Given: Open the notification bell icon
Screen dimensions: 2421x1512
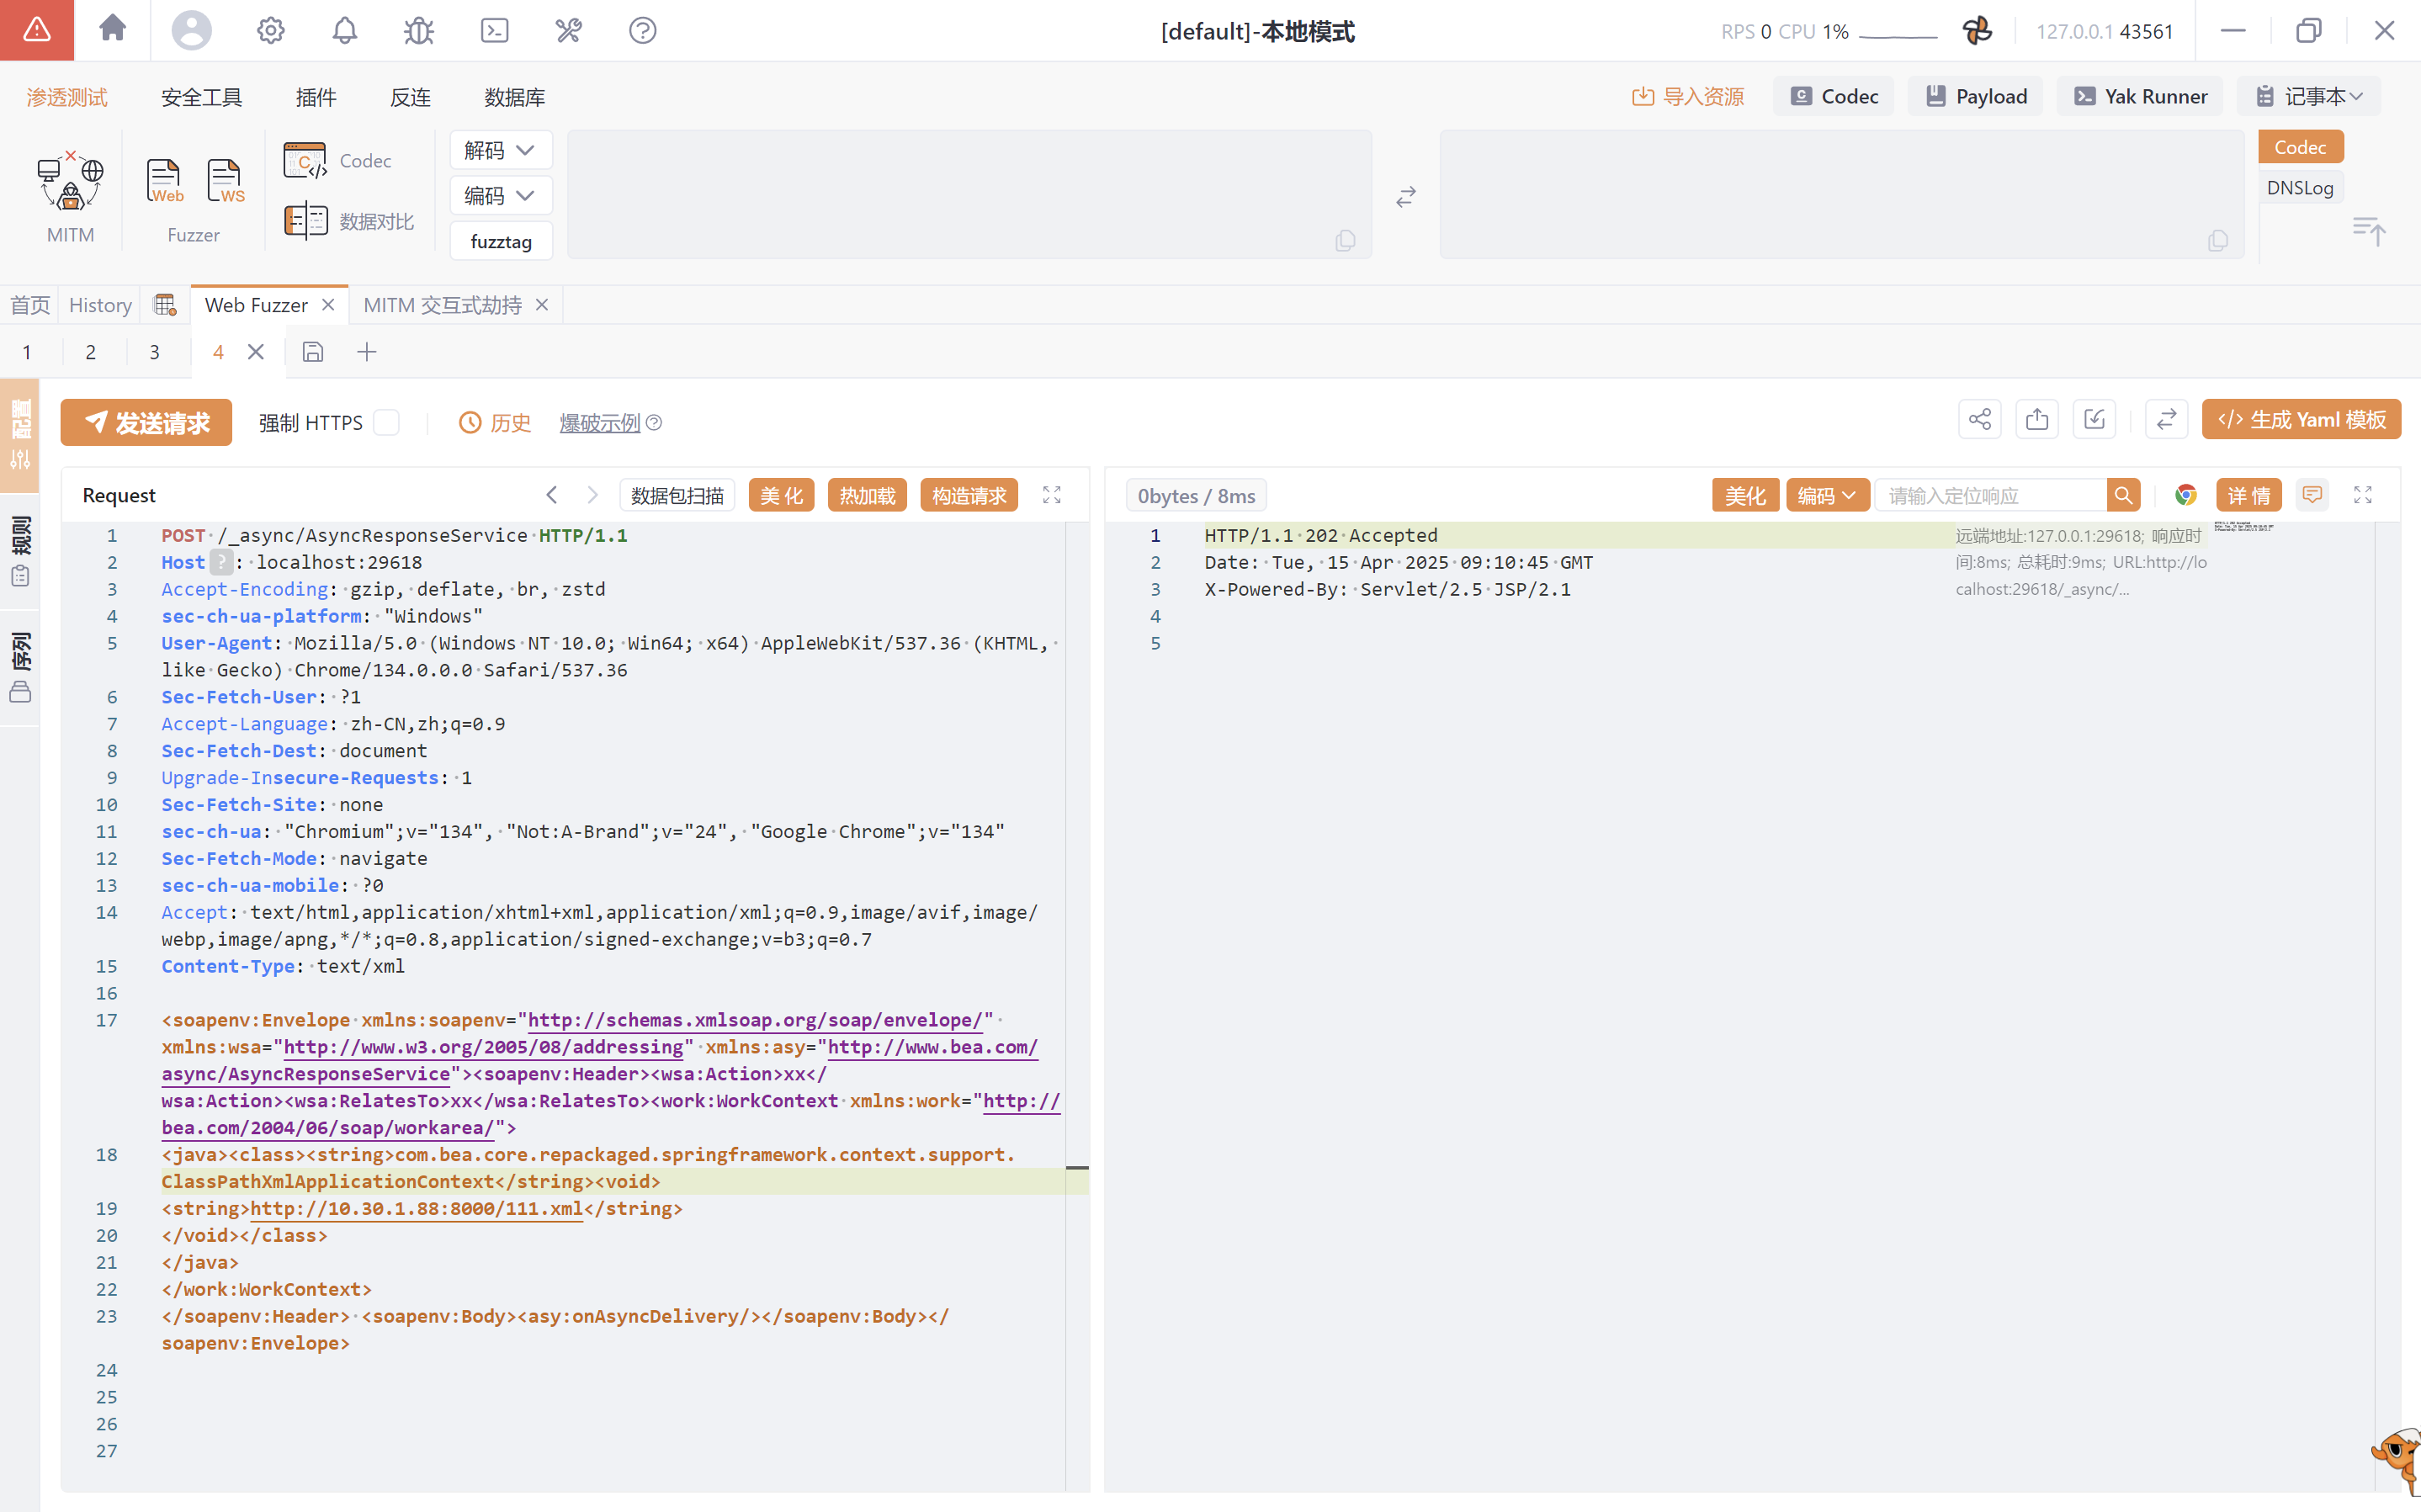Looking at the screenshot, I should click(x=344, y=31).
